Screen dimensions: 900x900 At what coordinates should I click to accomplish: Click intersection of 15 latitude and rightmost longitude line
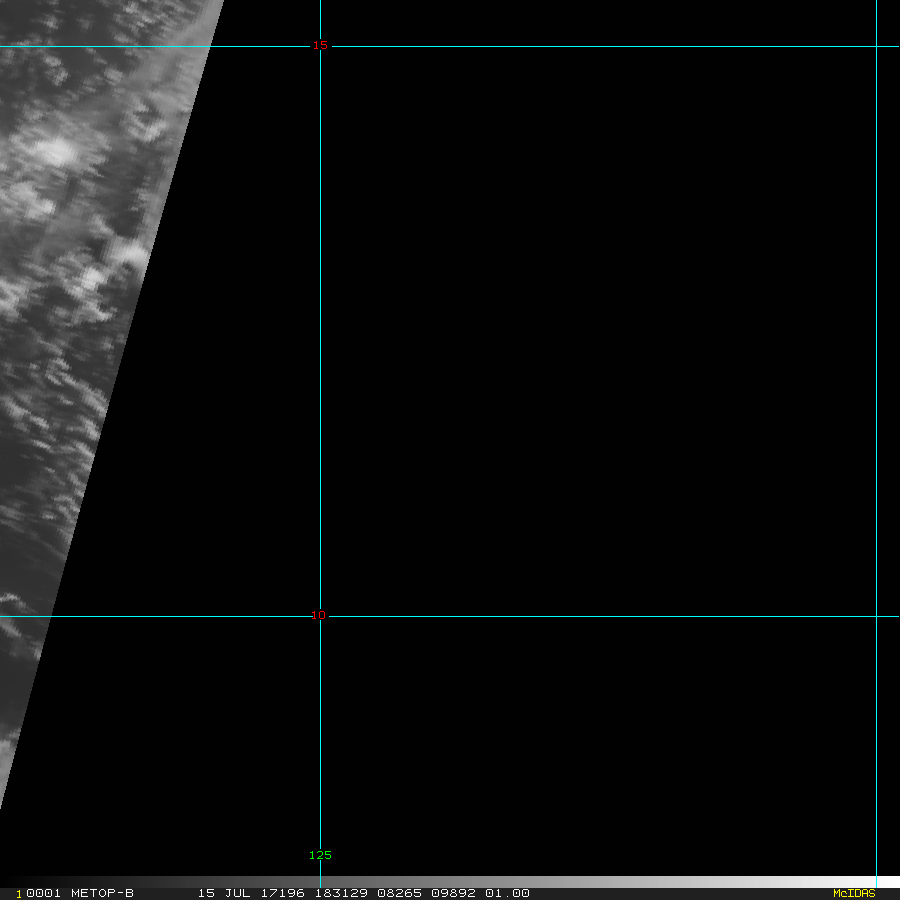tap(876, 46)
